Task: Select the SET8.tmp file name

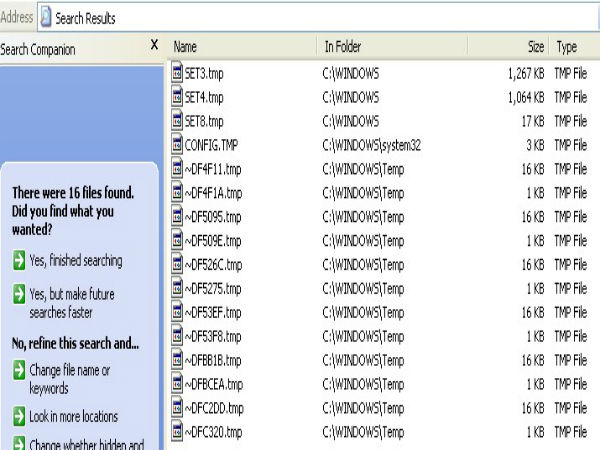Action: (x=204, y=121)
